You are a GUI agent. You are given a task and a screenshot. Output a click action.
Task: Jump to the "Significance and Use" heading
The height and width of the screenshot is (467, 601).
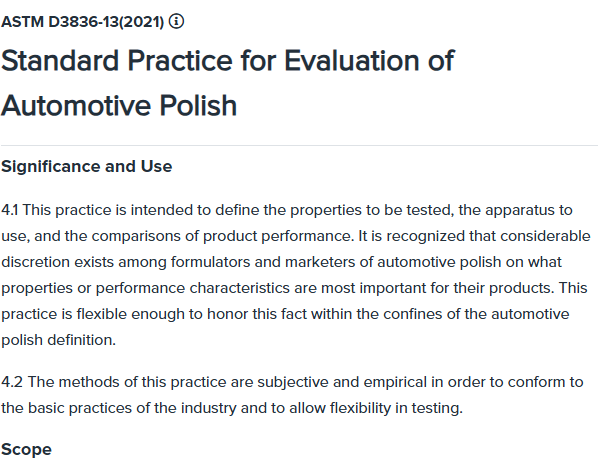(87, 167)
